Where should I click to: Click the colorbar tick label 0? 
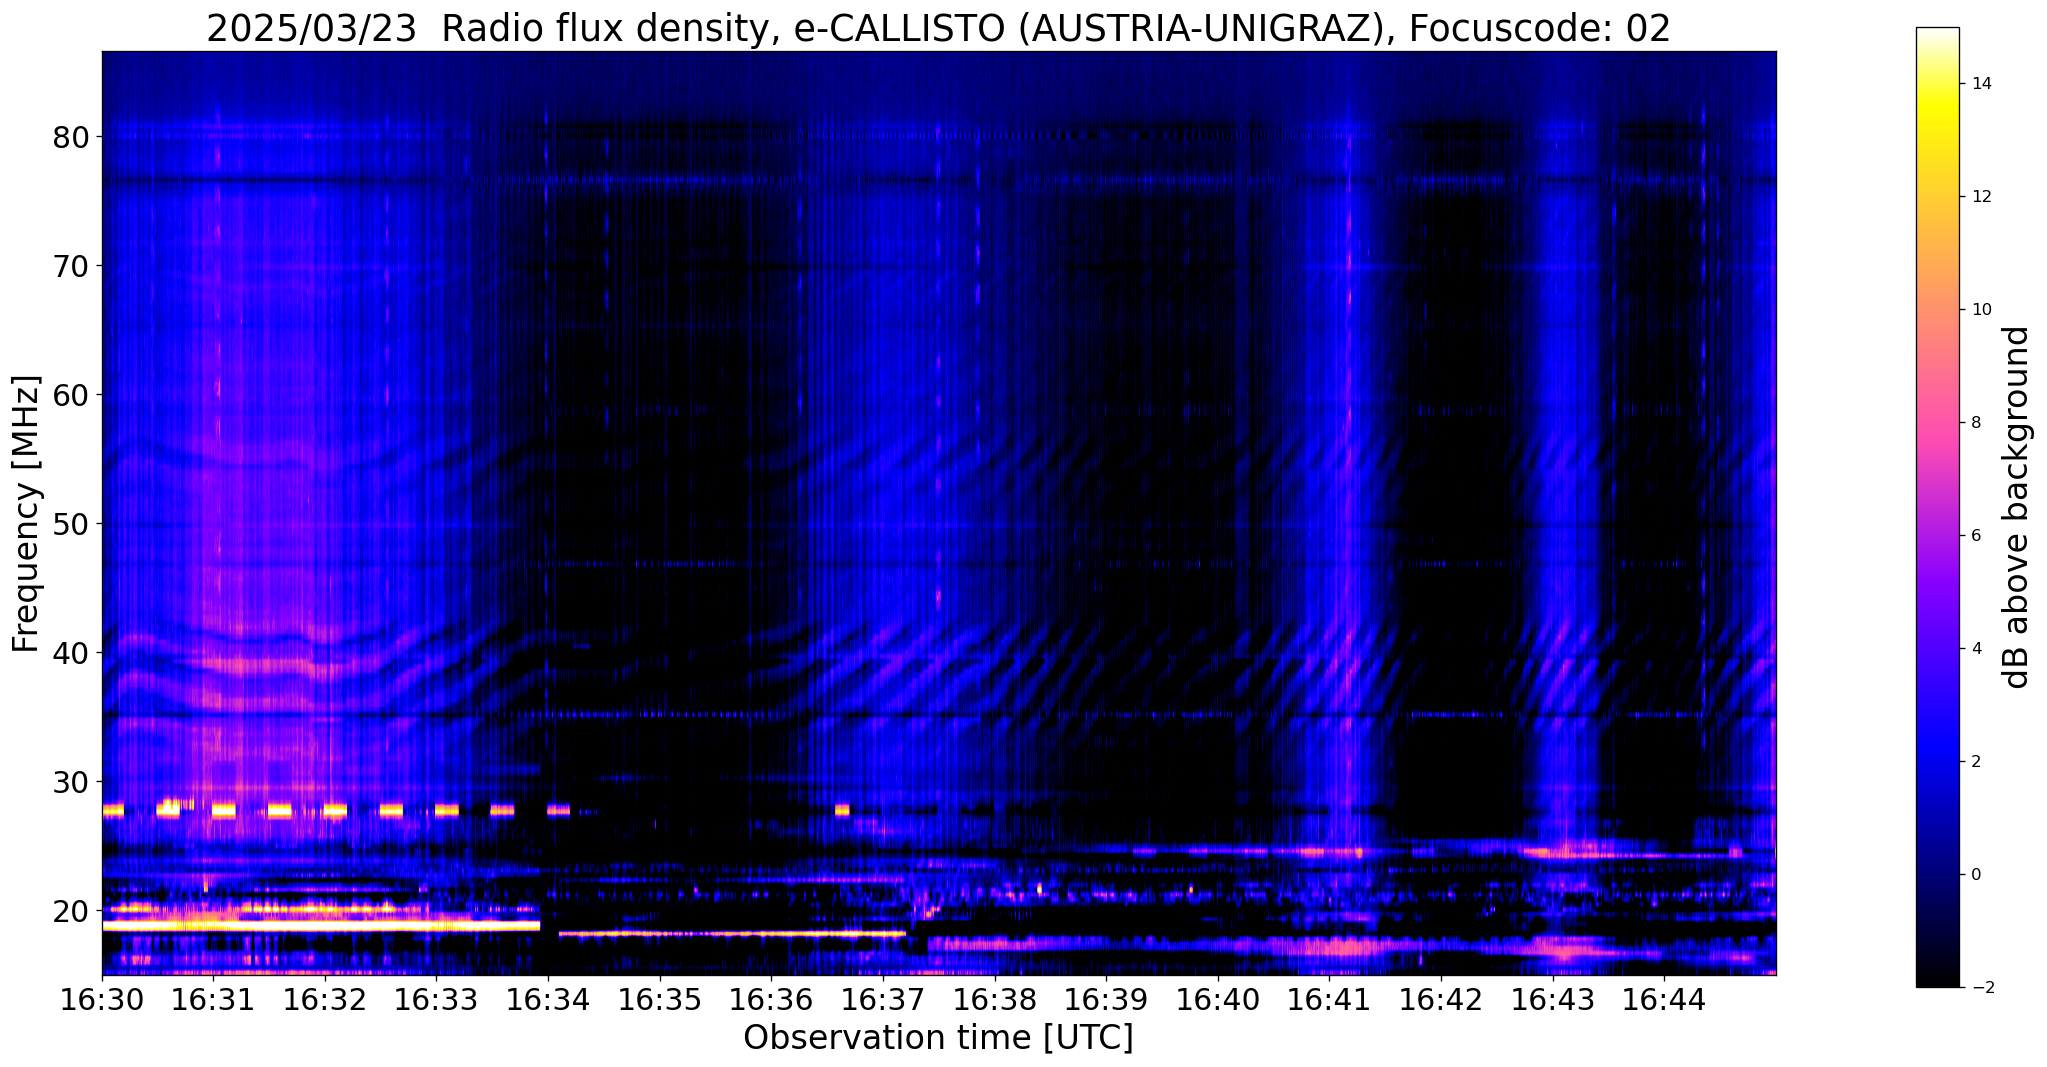click(x=1975, y=875)
